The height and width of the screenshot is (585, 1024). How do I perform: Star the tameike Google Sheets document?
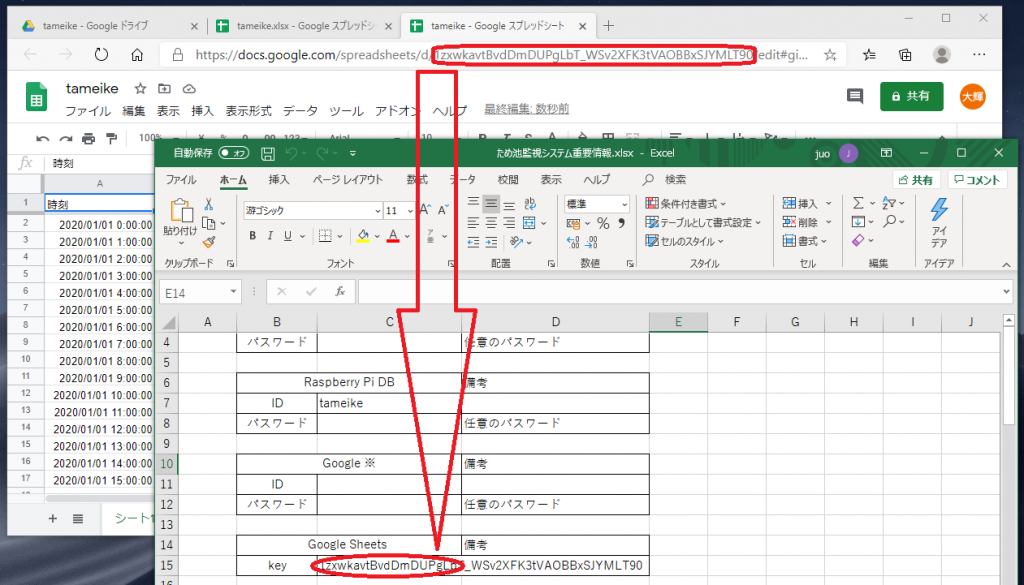coord(141,88)
